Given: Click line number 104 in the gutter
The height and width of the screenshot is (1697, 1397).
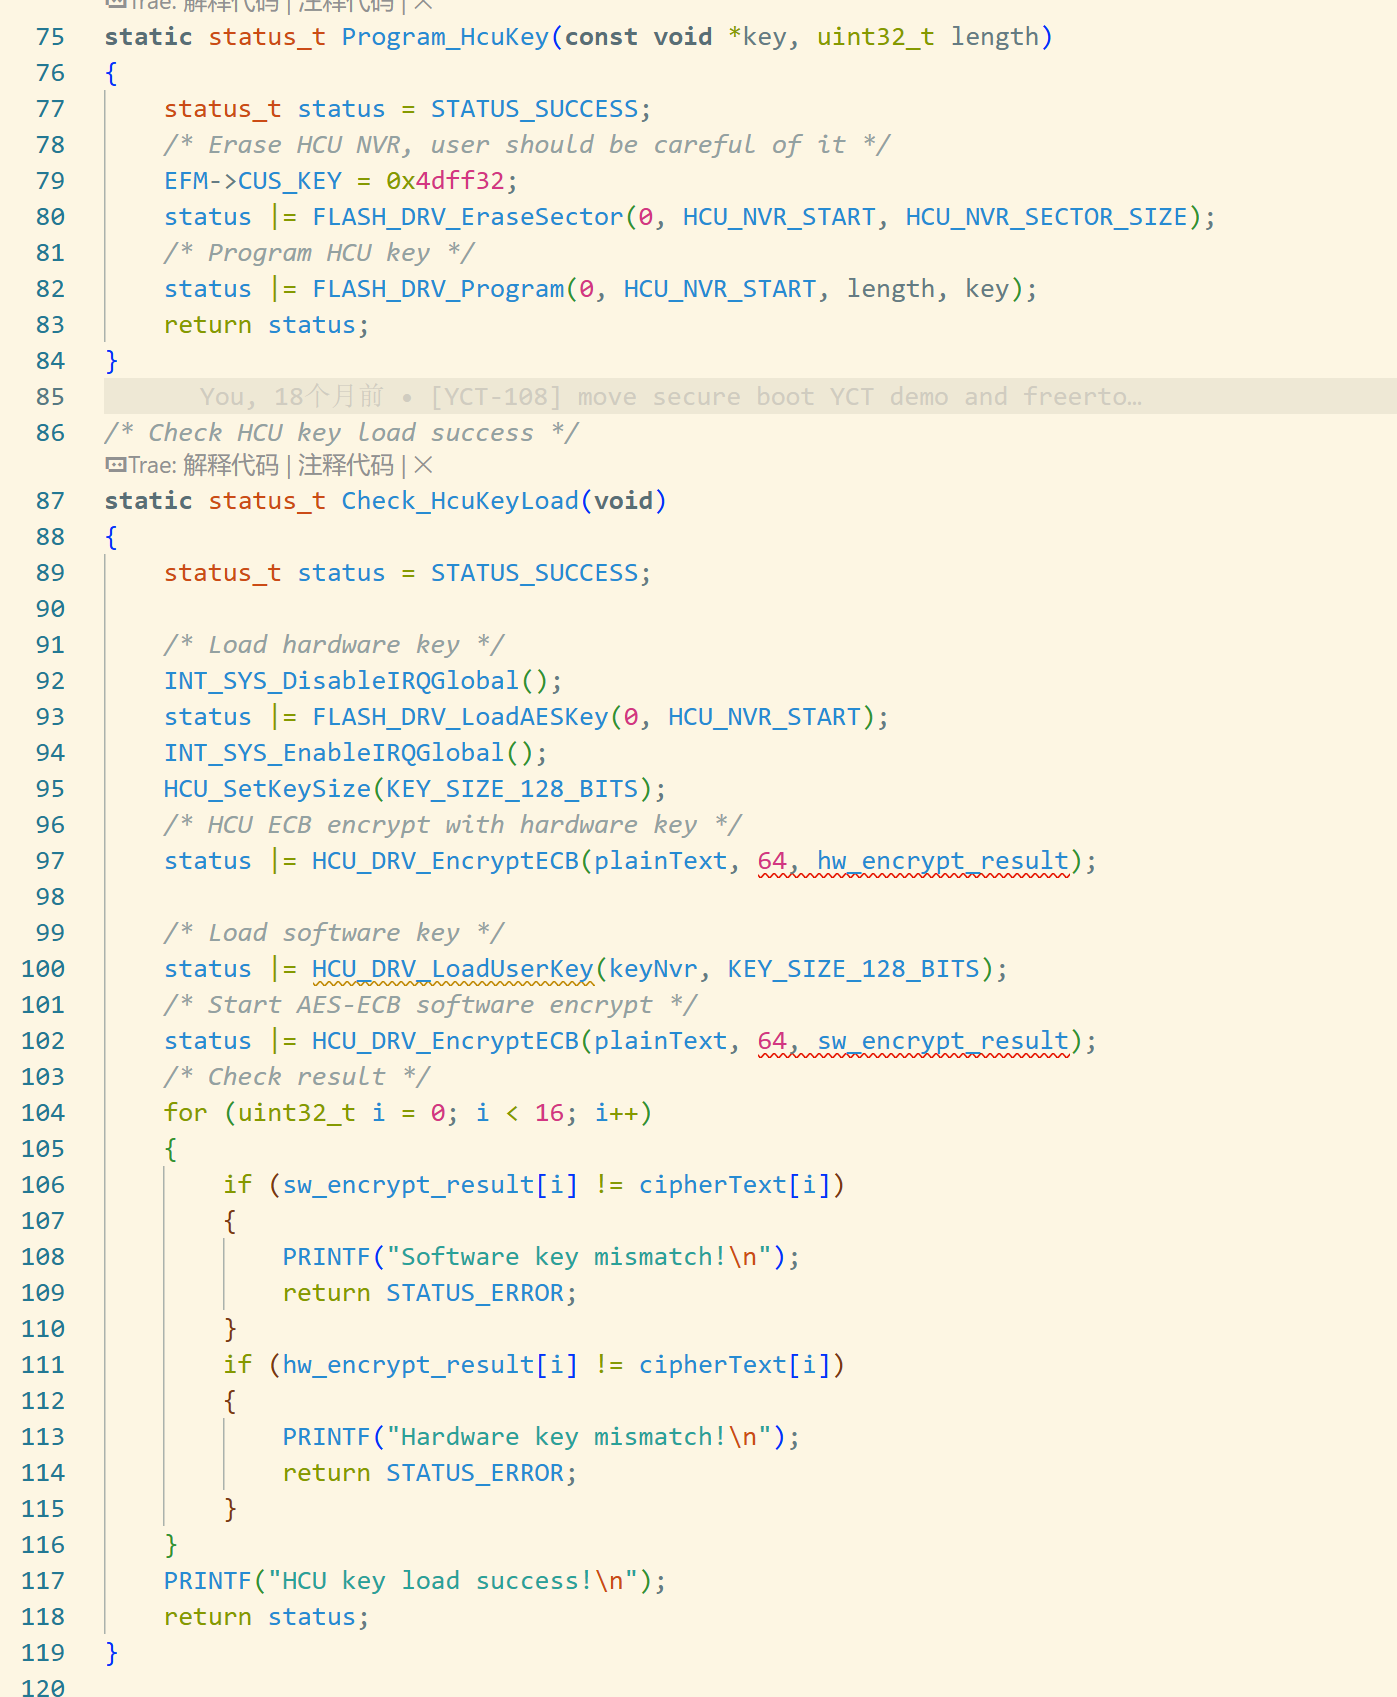Looking at the screenshot, I should 43,1113.
